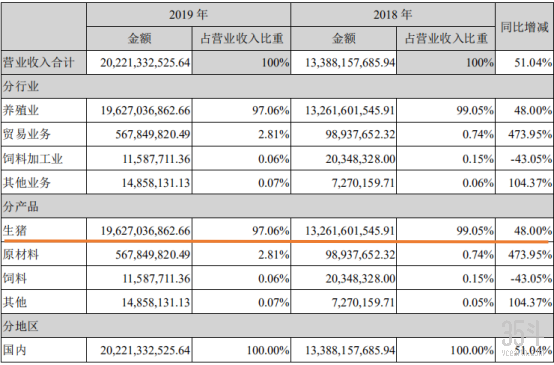This screenshot has height=365, width=554.
Task: Click 567,849,820.49 in the 贸易业务 row
Action: (x=153, y=134)
